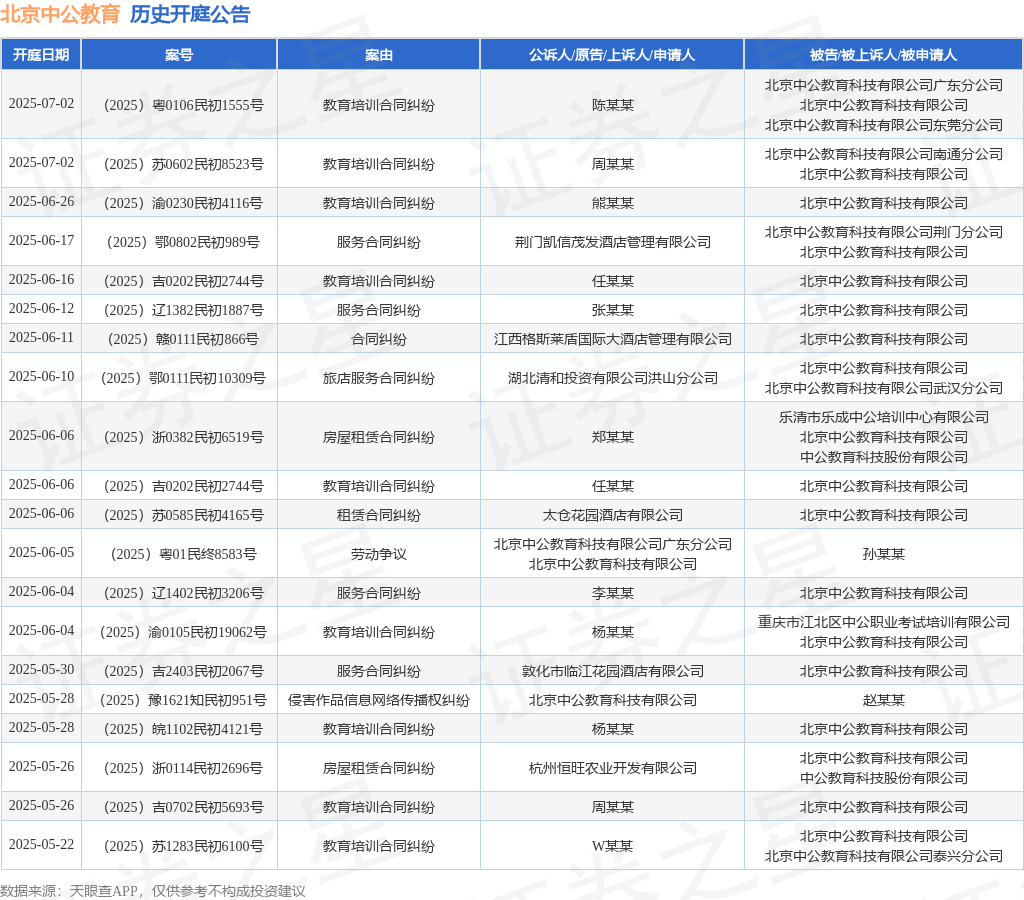Select case number (2025)辽1382民初1887号
Screen dimensions: 1024x900
[184, 310]
